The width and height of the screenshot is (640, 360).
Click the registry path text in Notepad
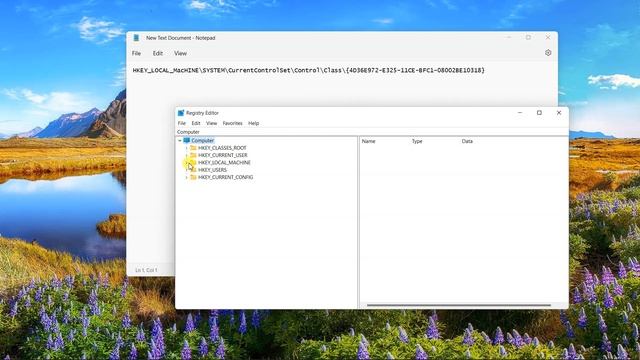click(309, 71)
